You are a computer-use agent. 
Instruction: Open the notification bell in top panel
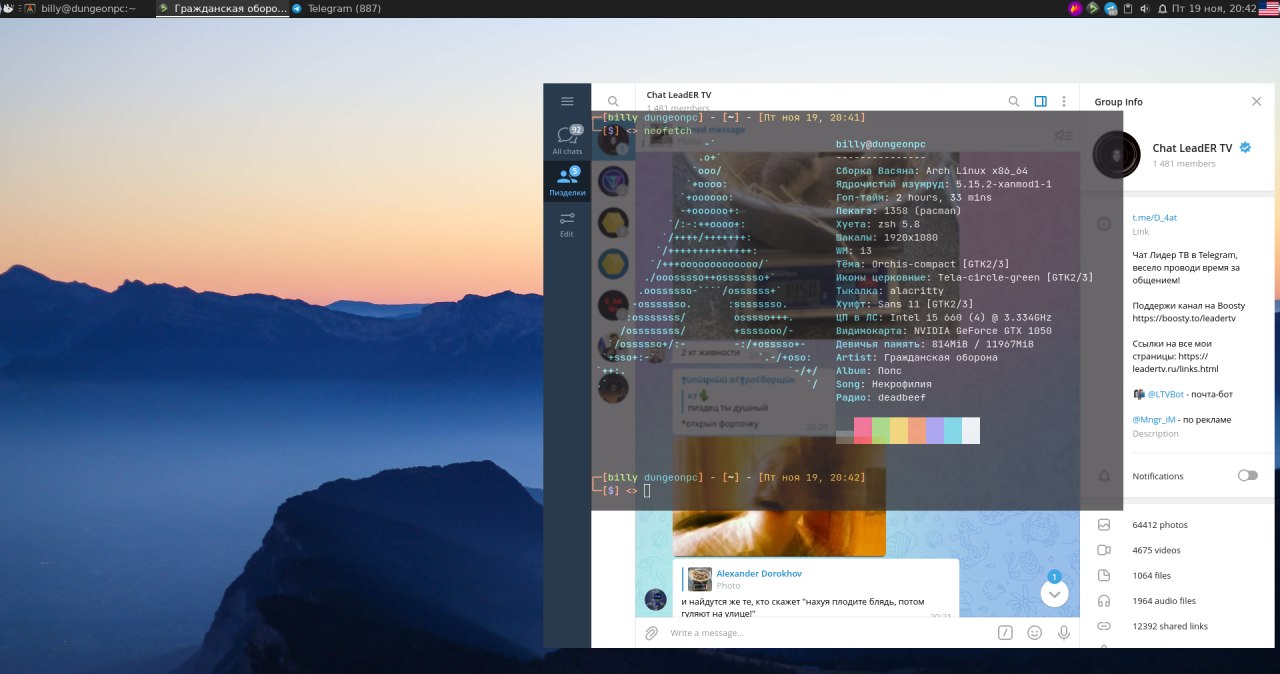click(x=1162, y=8)
